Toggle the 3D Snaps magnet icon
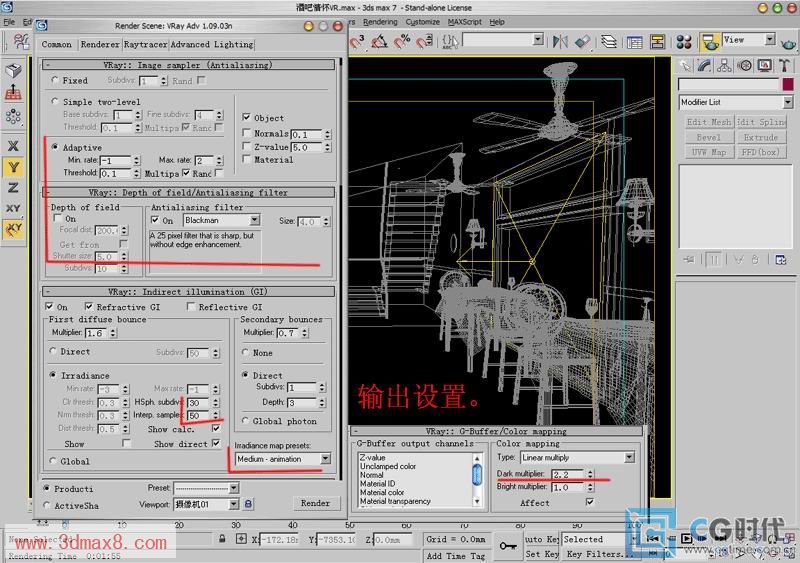 [356, 41]
